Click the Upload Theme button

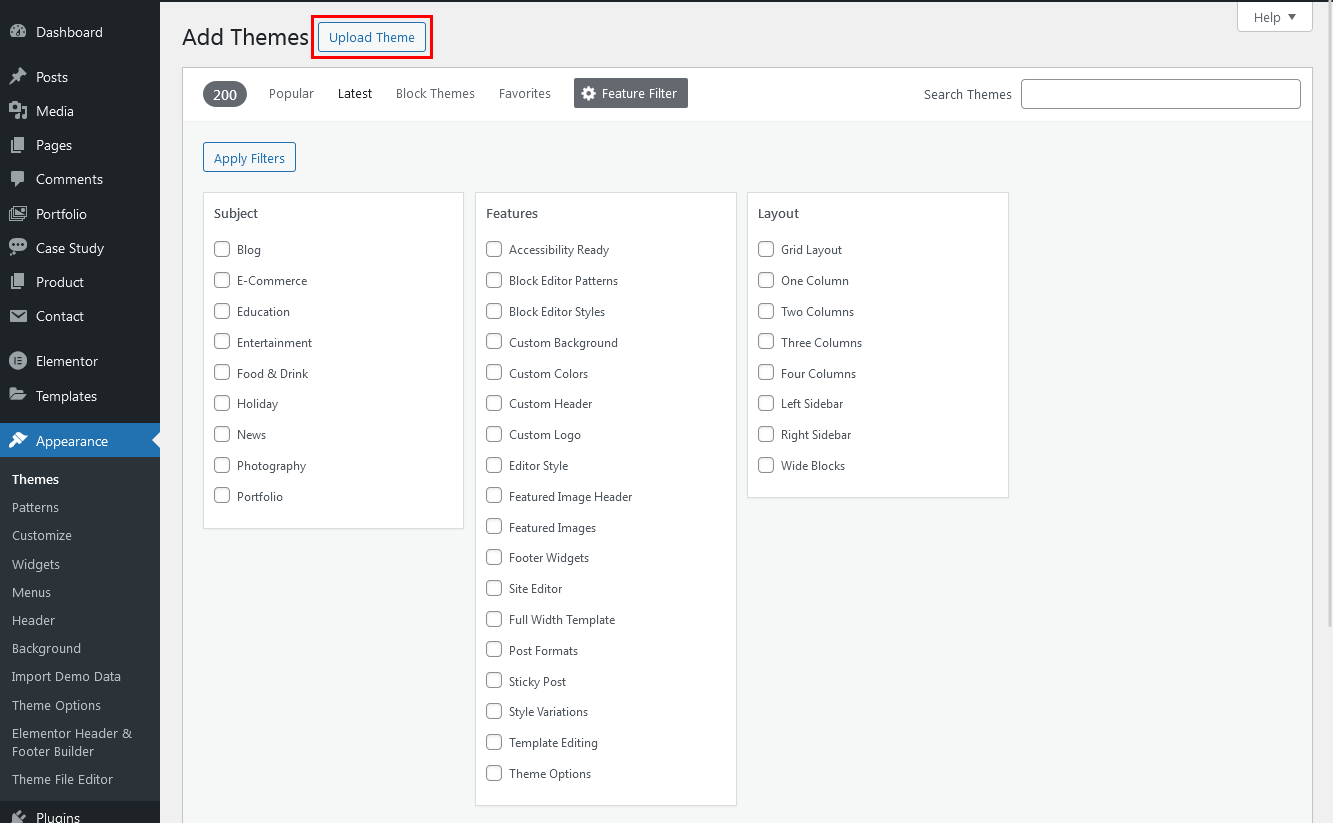(372, 37)
